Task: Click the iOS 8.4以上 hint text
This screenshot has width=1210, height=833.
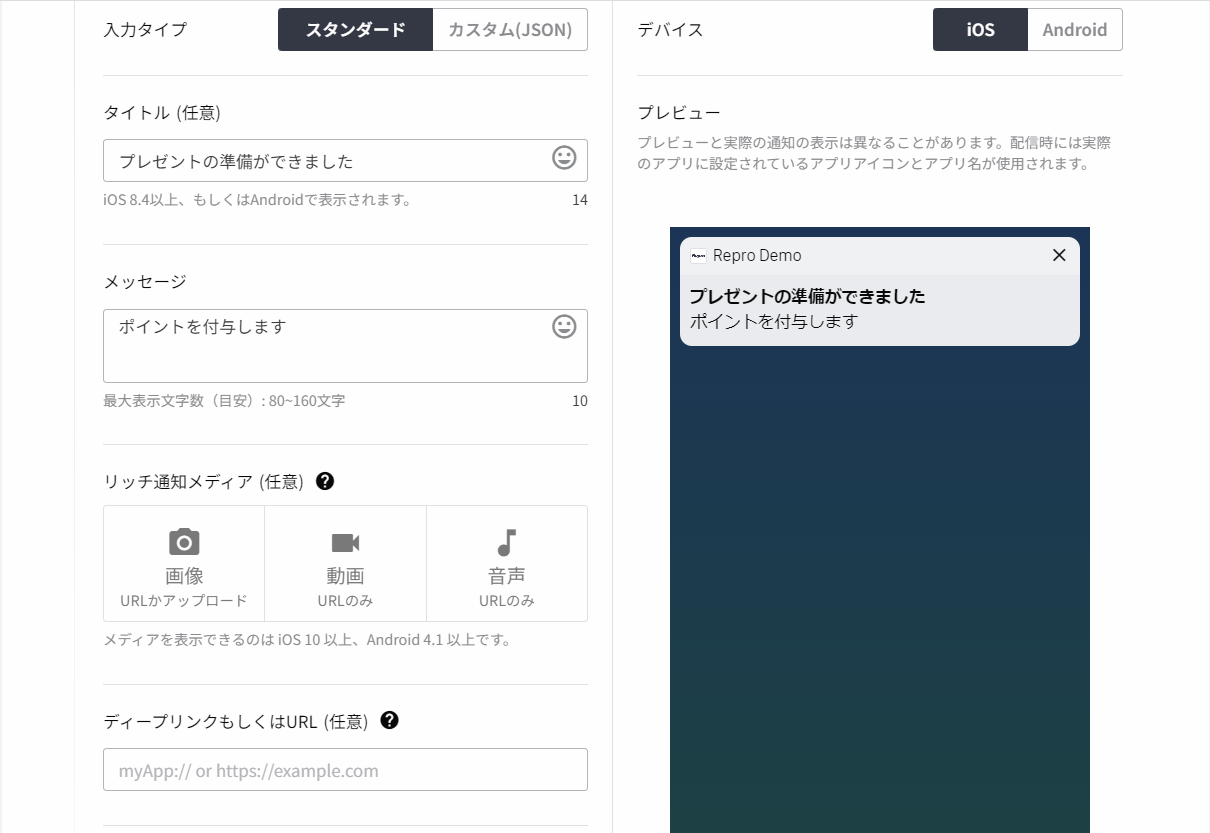Action: tap(257, 200)
